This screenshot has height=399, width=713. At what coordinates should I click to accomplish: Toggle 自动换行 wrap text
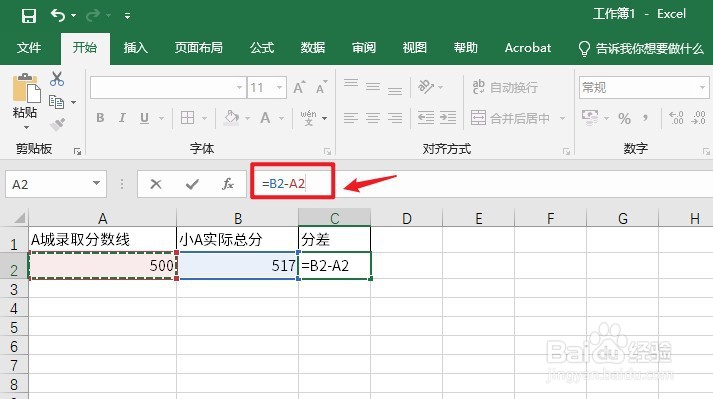pyautogui.click(x=505, y=87)
